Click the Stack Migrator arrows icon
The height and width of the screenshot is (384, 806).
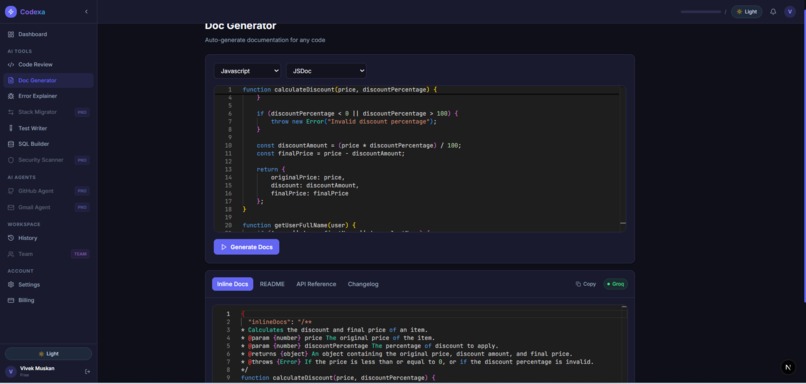click(11, 112)
